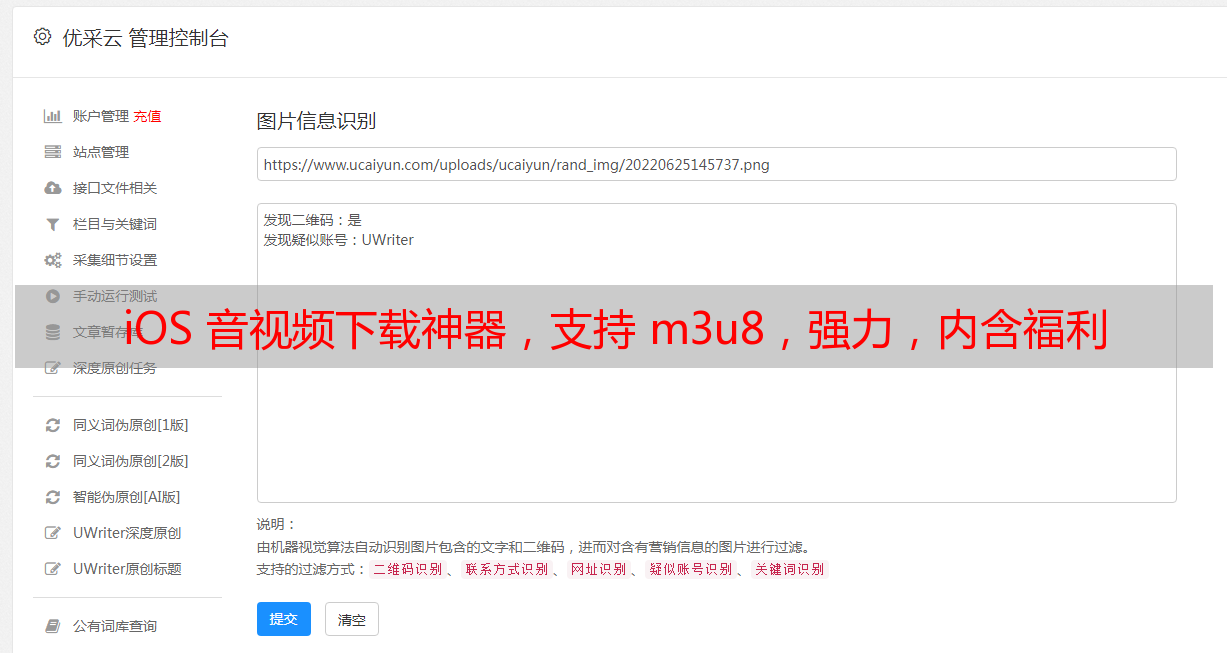Click the 联系方式识别 tag
This screenshot has height=653, width=1227.
click(506, 569)
